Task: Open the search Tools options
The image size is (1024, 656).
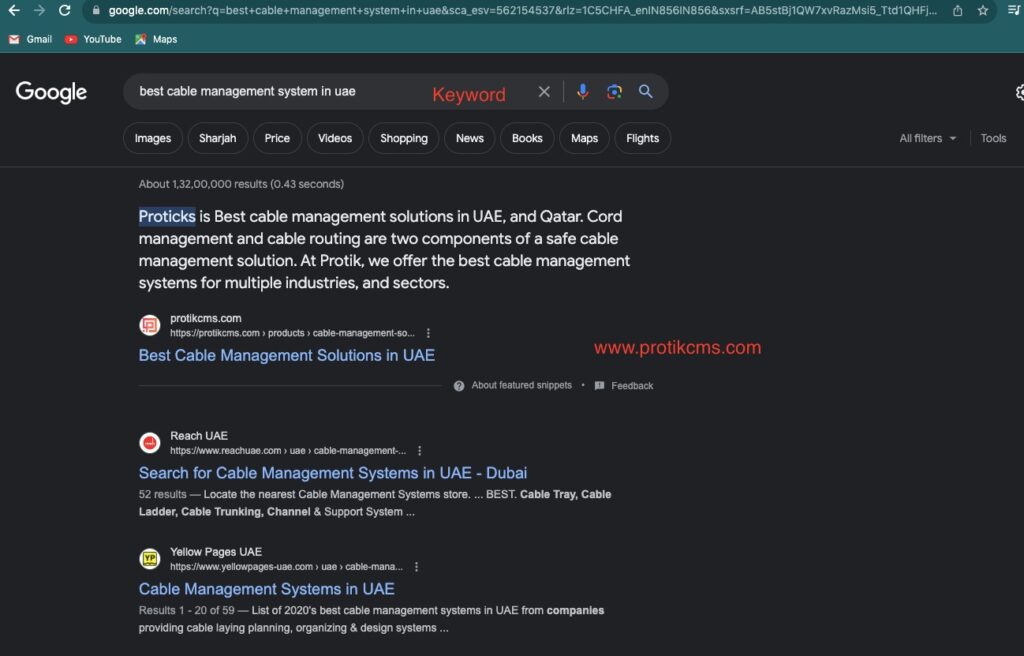Action: coord(993,139)
